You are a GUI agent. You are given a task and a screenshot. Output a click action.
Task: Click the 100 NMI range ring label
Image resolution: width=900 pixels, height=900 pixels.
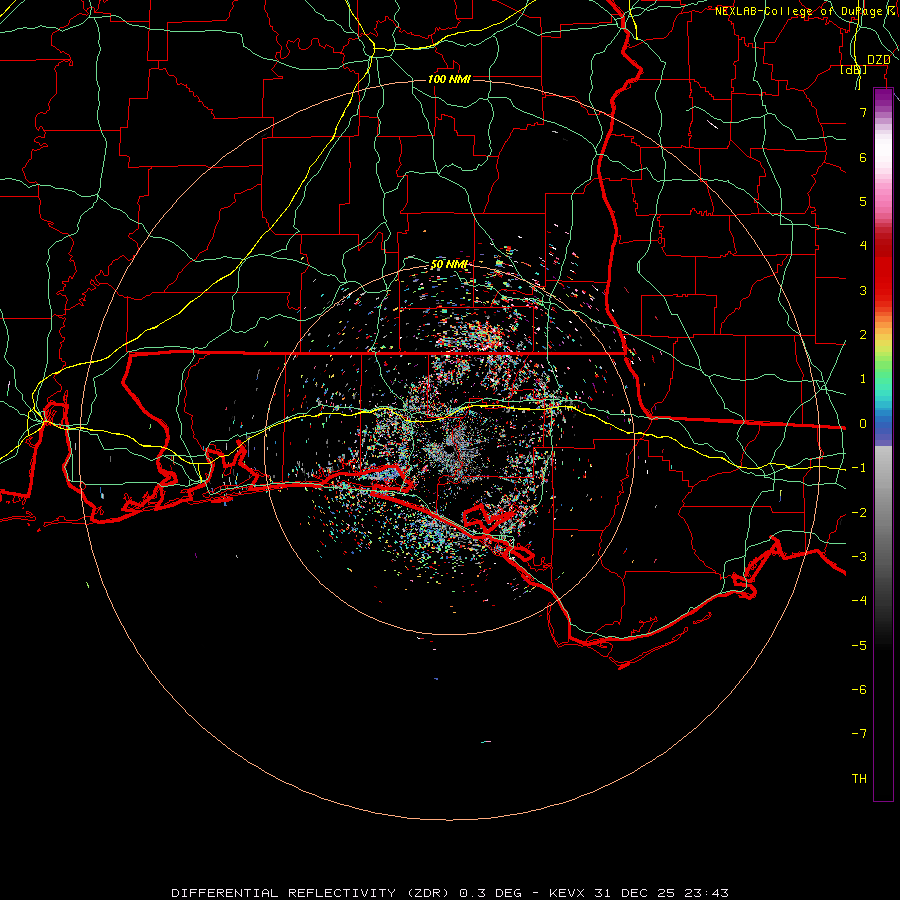click(x=449, y=79)
